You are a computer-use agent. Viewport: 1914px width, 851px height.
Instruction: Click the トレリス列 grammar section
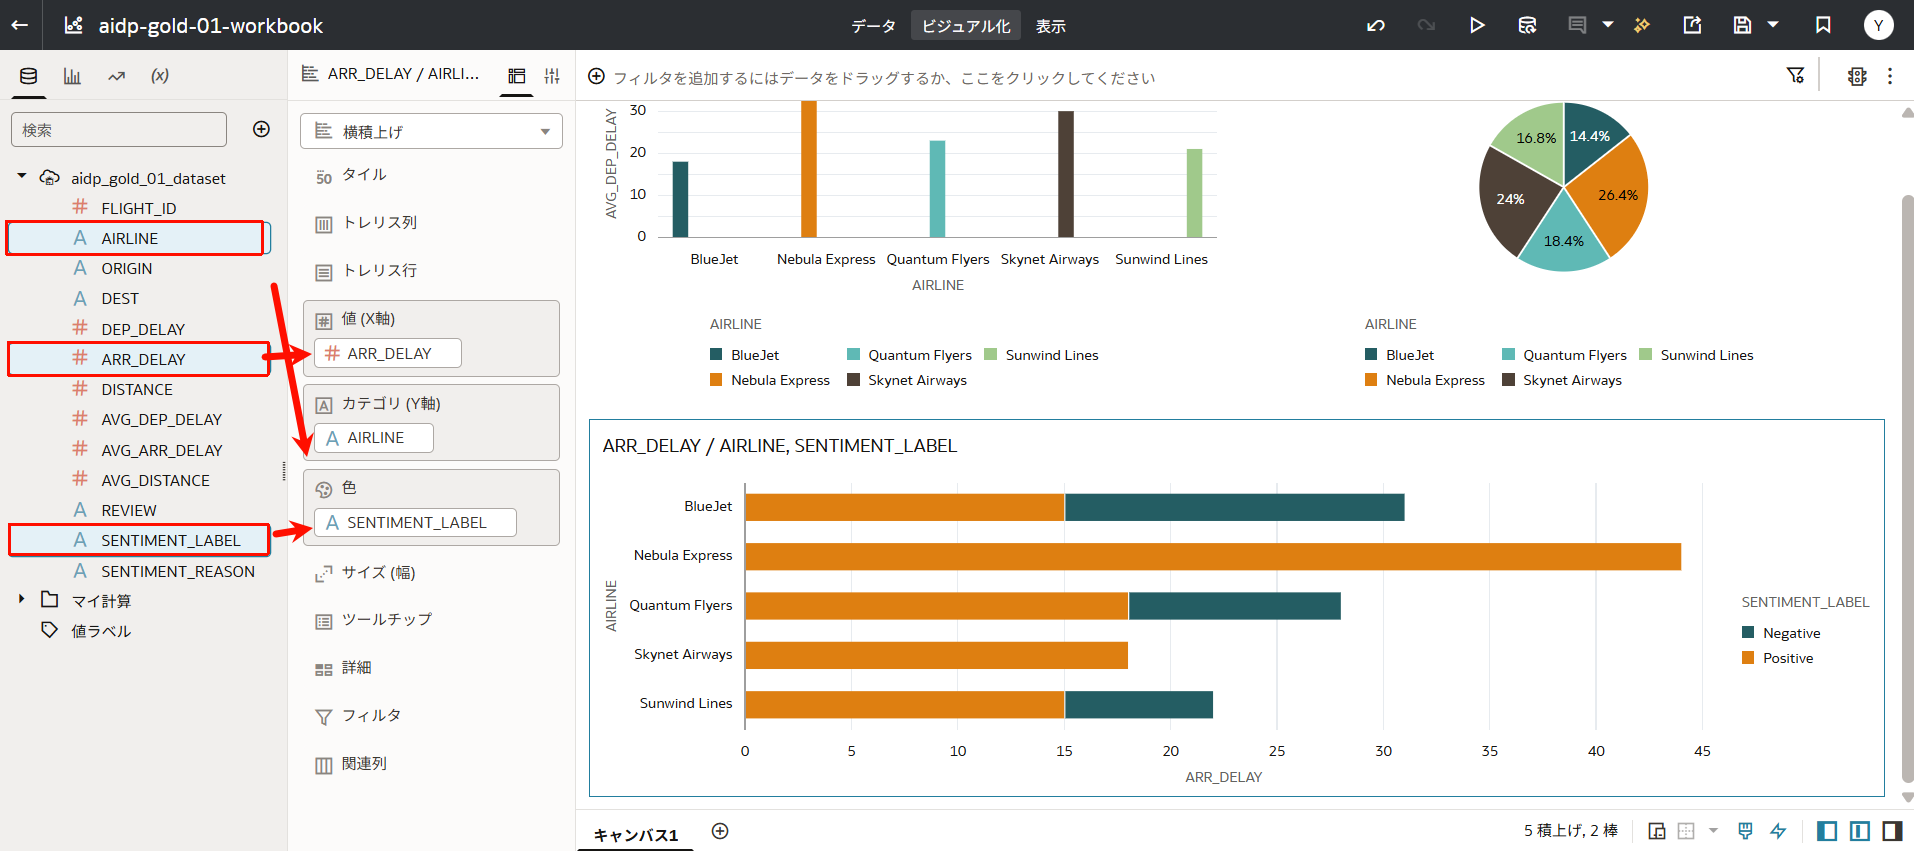(x=379, y=222)
